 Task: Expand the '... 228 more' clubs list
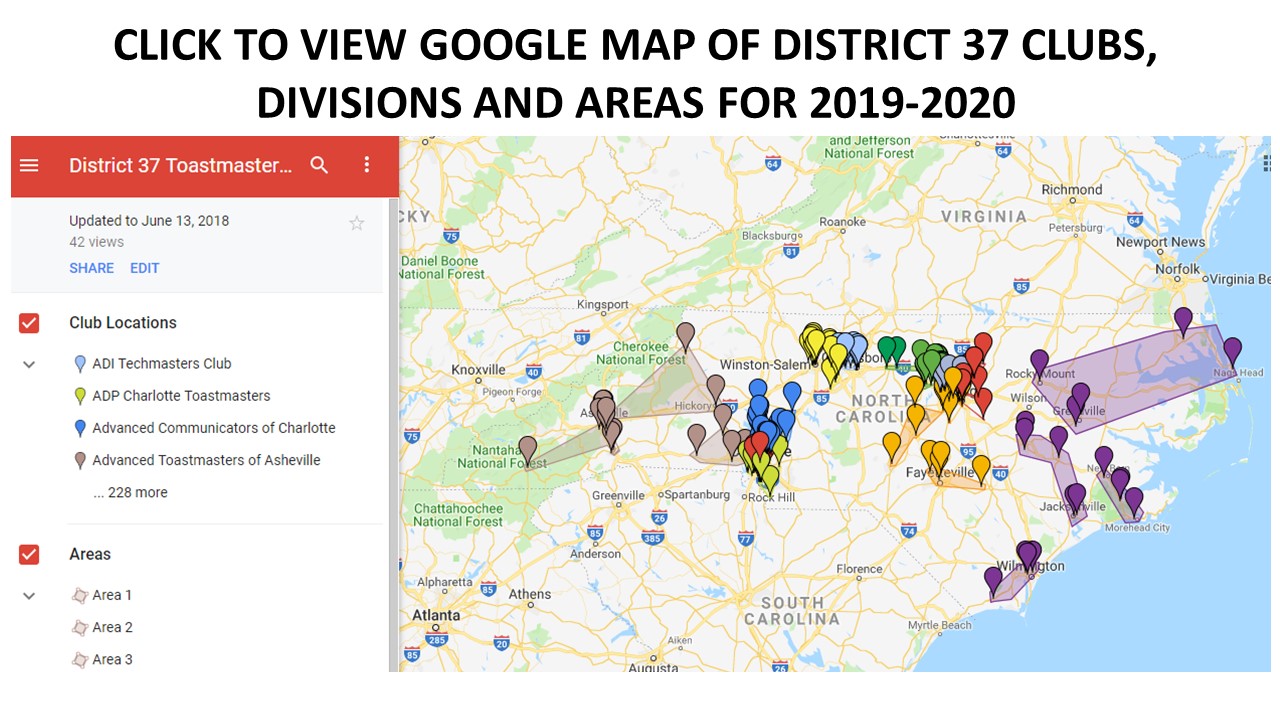pyautogui.click(x=130, y=492)
